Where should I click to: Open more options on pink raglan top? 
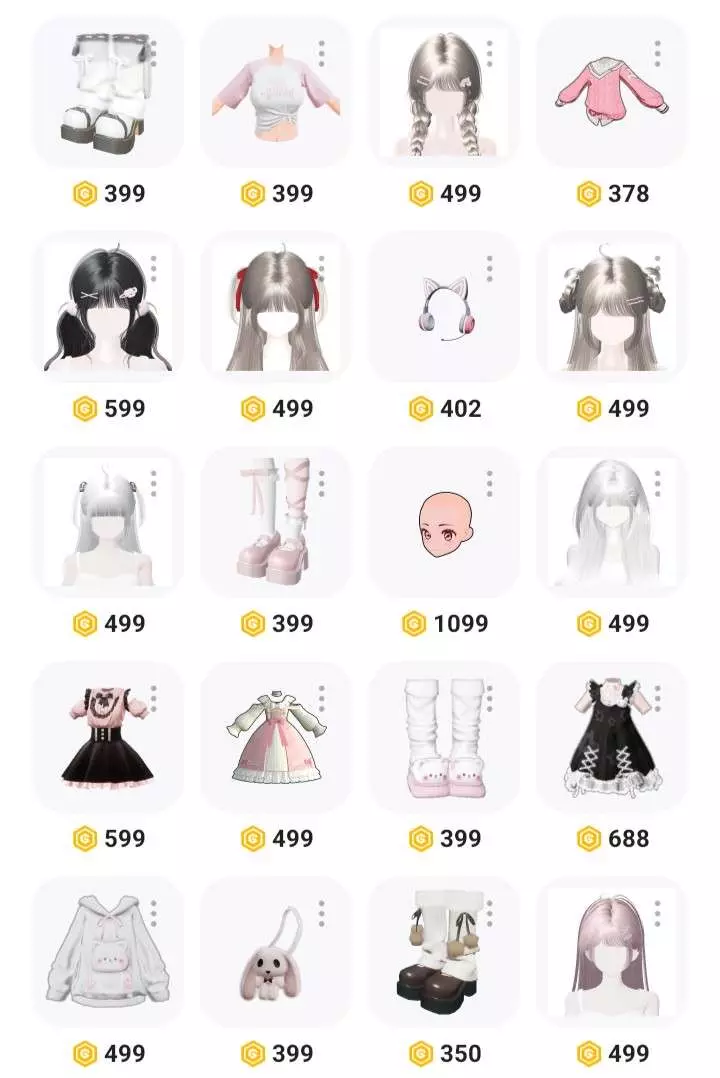(322, 54)
